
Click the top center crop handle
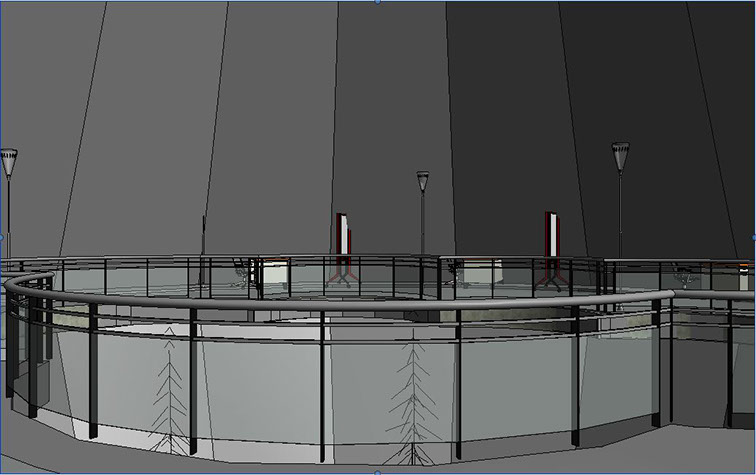378,2
